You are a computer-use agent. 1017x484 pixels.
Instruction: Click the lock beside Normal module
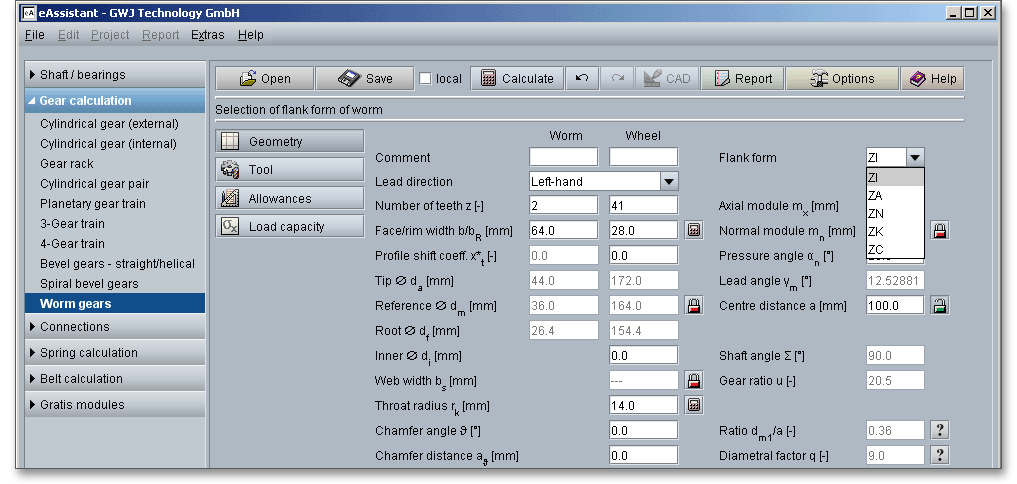tap(939, 230)
